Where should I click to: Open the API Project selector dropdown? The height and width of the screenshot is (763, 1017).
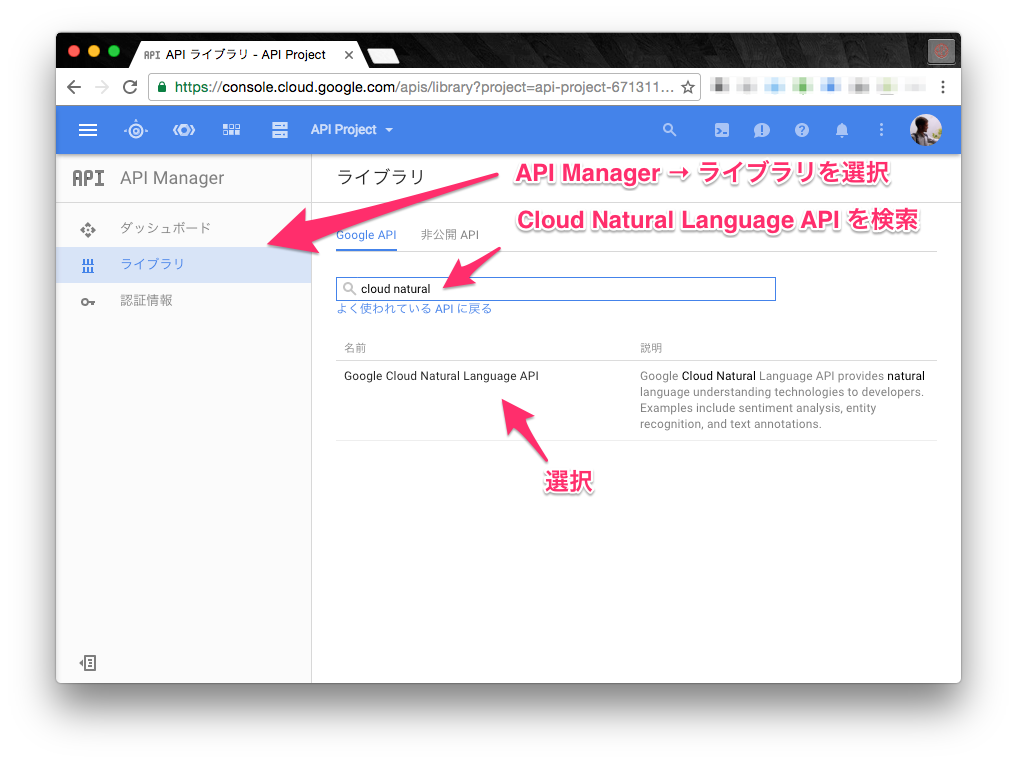click(x=352, y=130)
